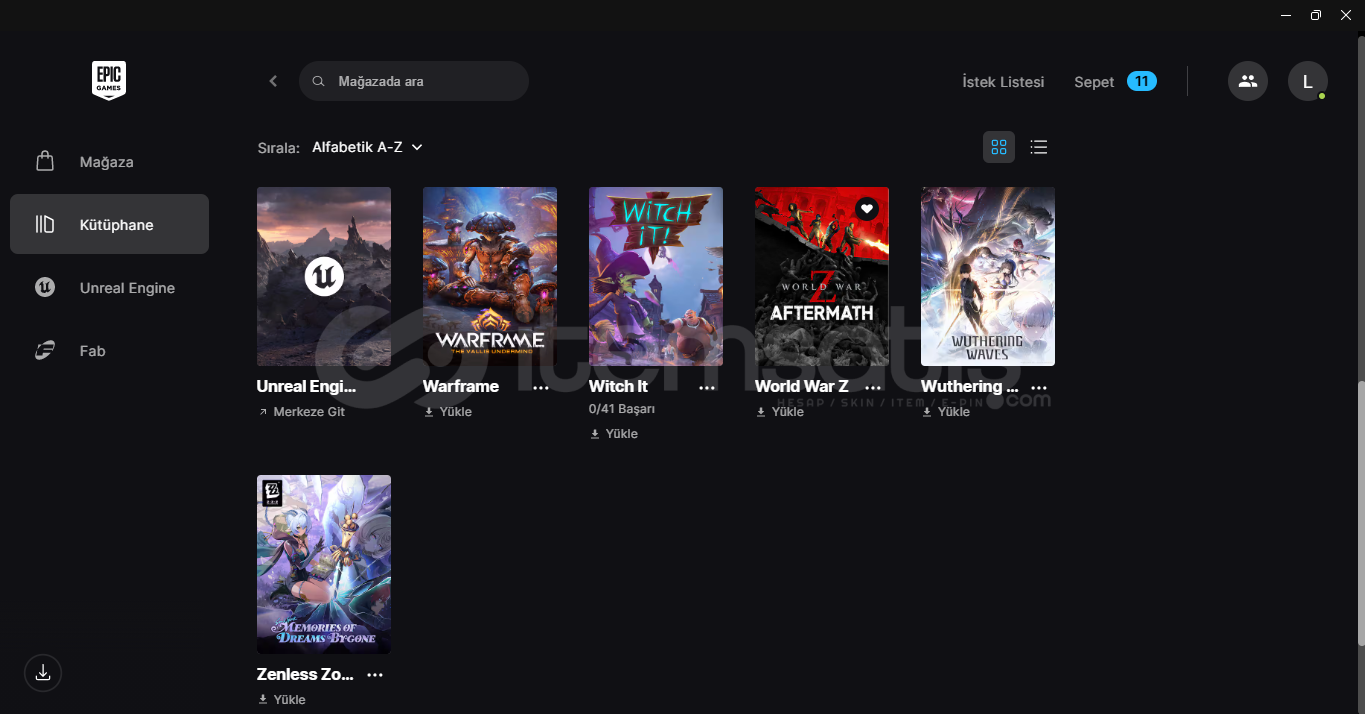Click the Zenless Zo... title text
The width and height of the screenshot is (1365, 714).
(x=305, y=674)
